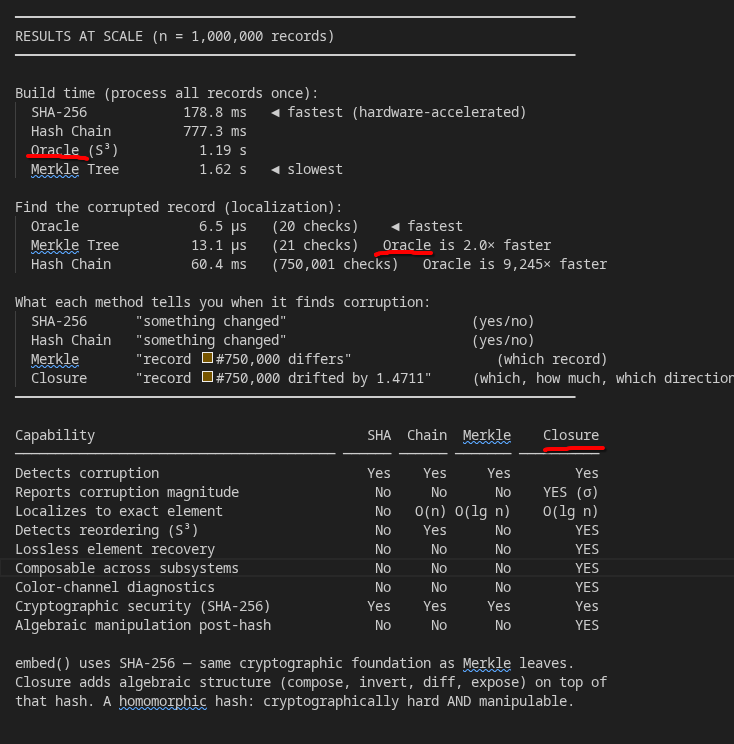Select the value "777.3 ms" for Hash Chain
The height and width of the screenshot is (744, 734).
(215, 131)
